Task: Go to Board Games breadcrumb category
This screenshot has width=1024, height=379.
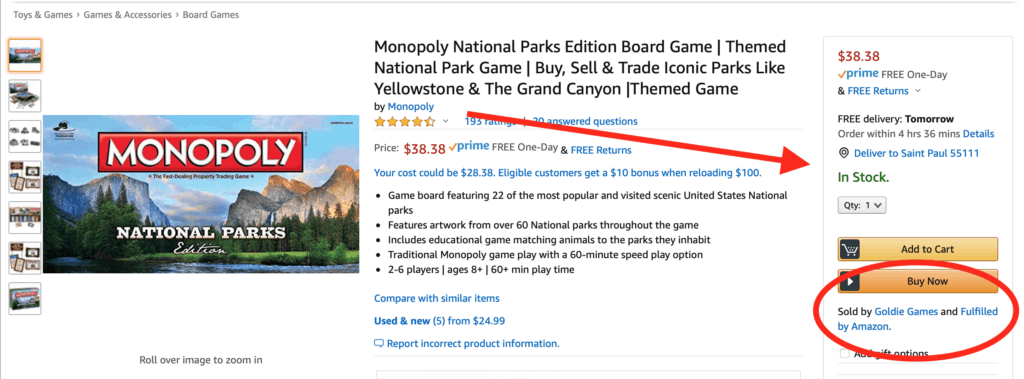Action: (x=211, y=14)
